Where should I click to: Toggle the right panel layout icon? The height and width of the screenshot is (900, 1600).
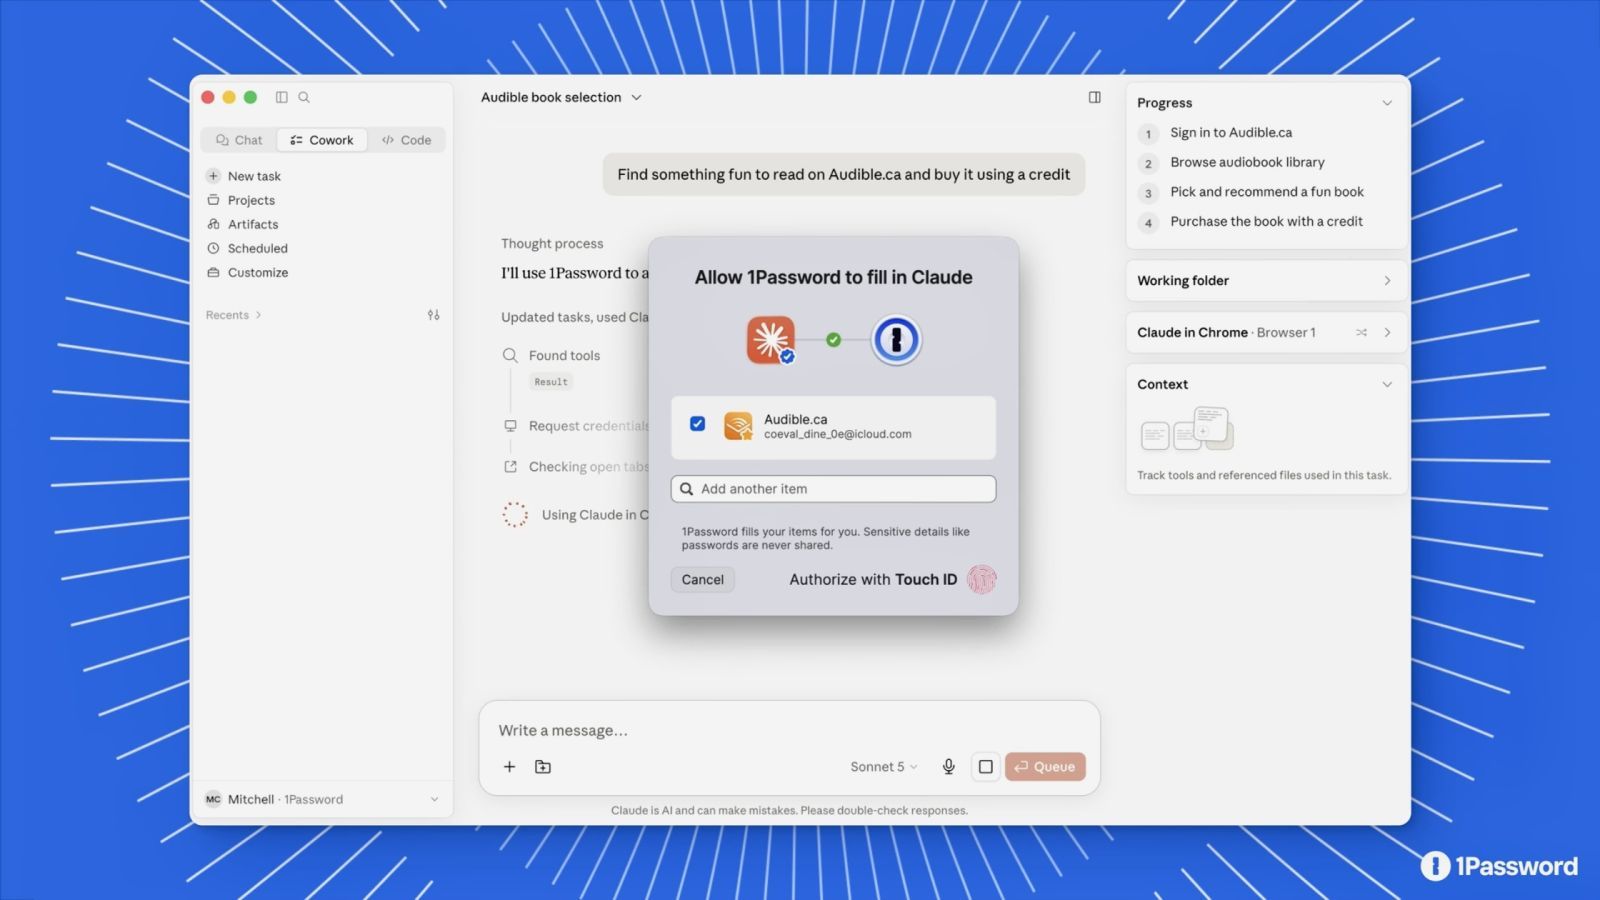1094,97
